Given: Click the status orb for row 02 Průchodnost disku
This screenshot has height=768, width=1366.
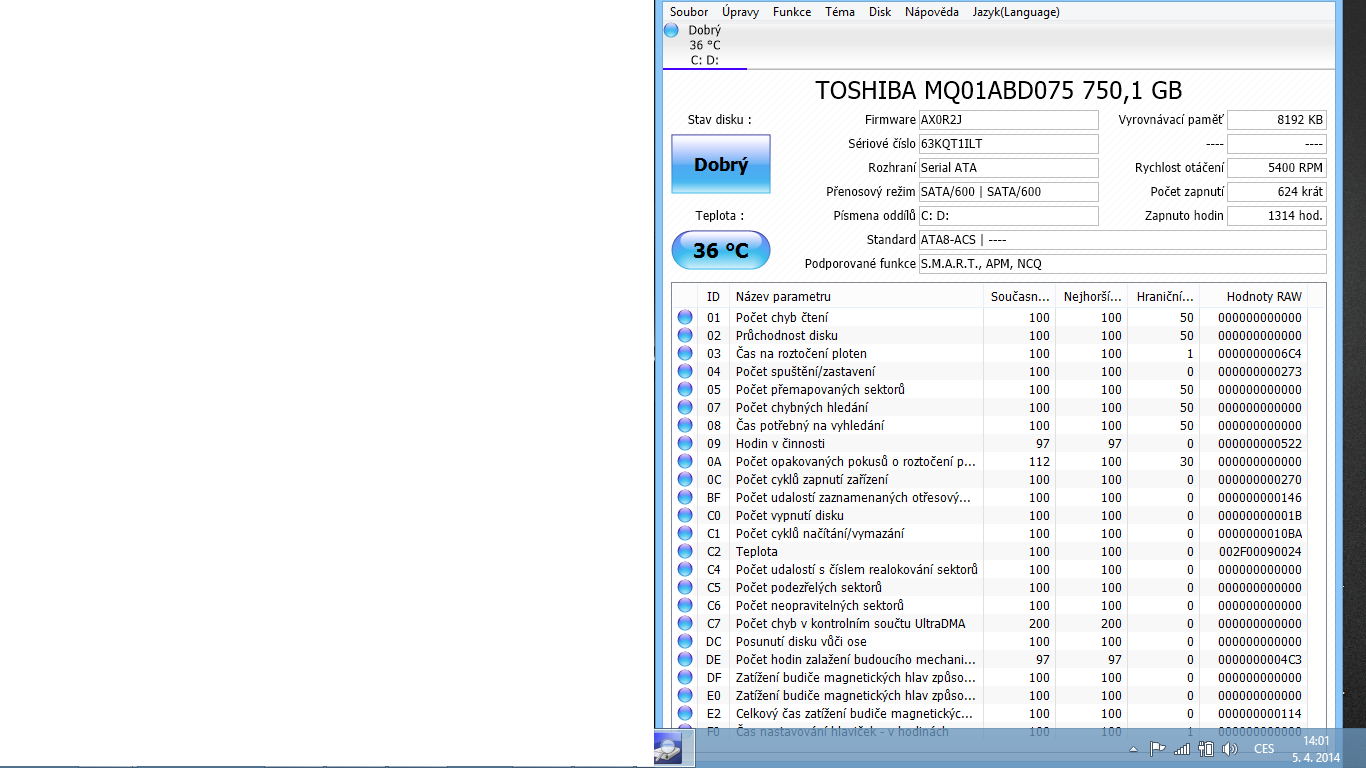Looking at the screenshot, I should [685, 335].
